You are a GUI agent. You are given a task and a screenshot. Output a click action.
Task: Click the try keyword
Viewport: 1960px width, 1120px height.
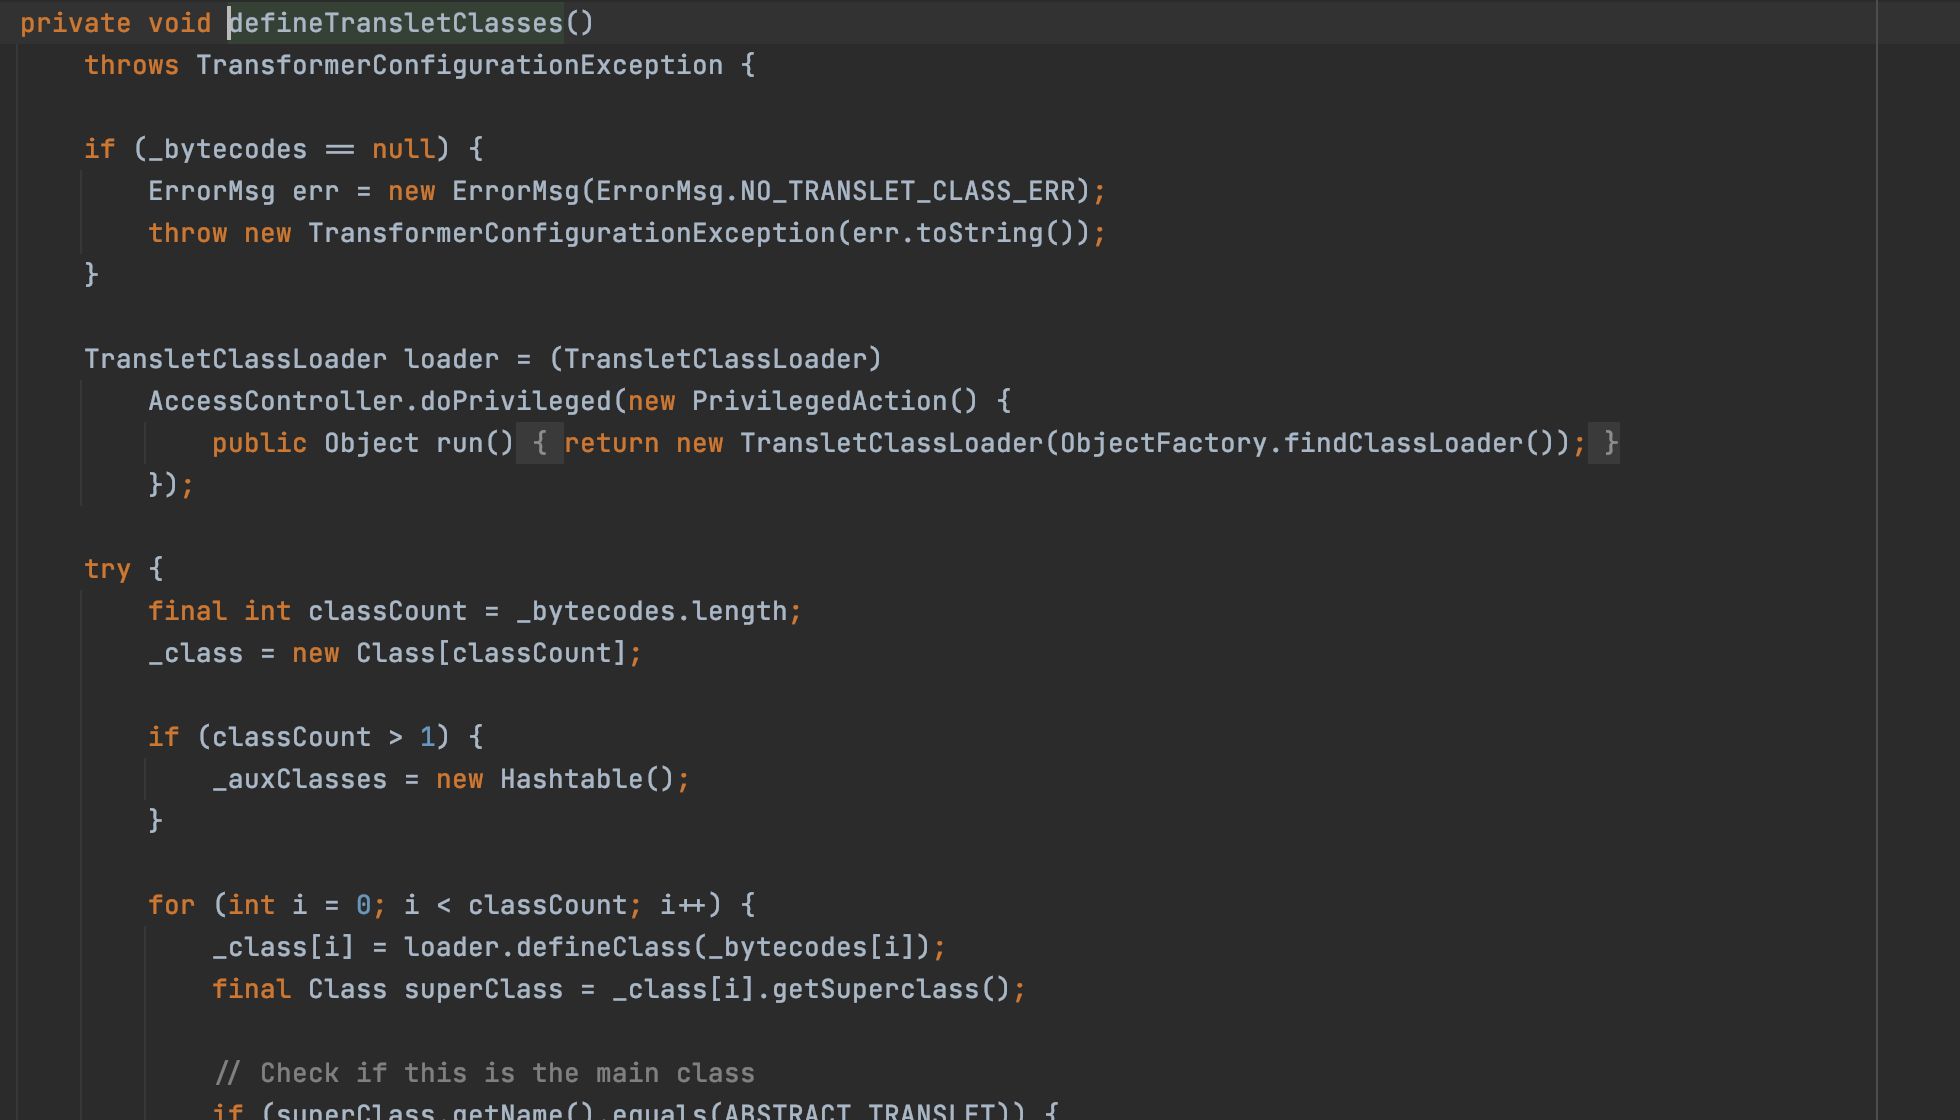click(x=108, y=569)
